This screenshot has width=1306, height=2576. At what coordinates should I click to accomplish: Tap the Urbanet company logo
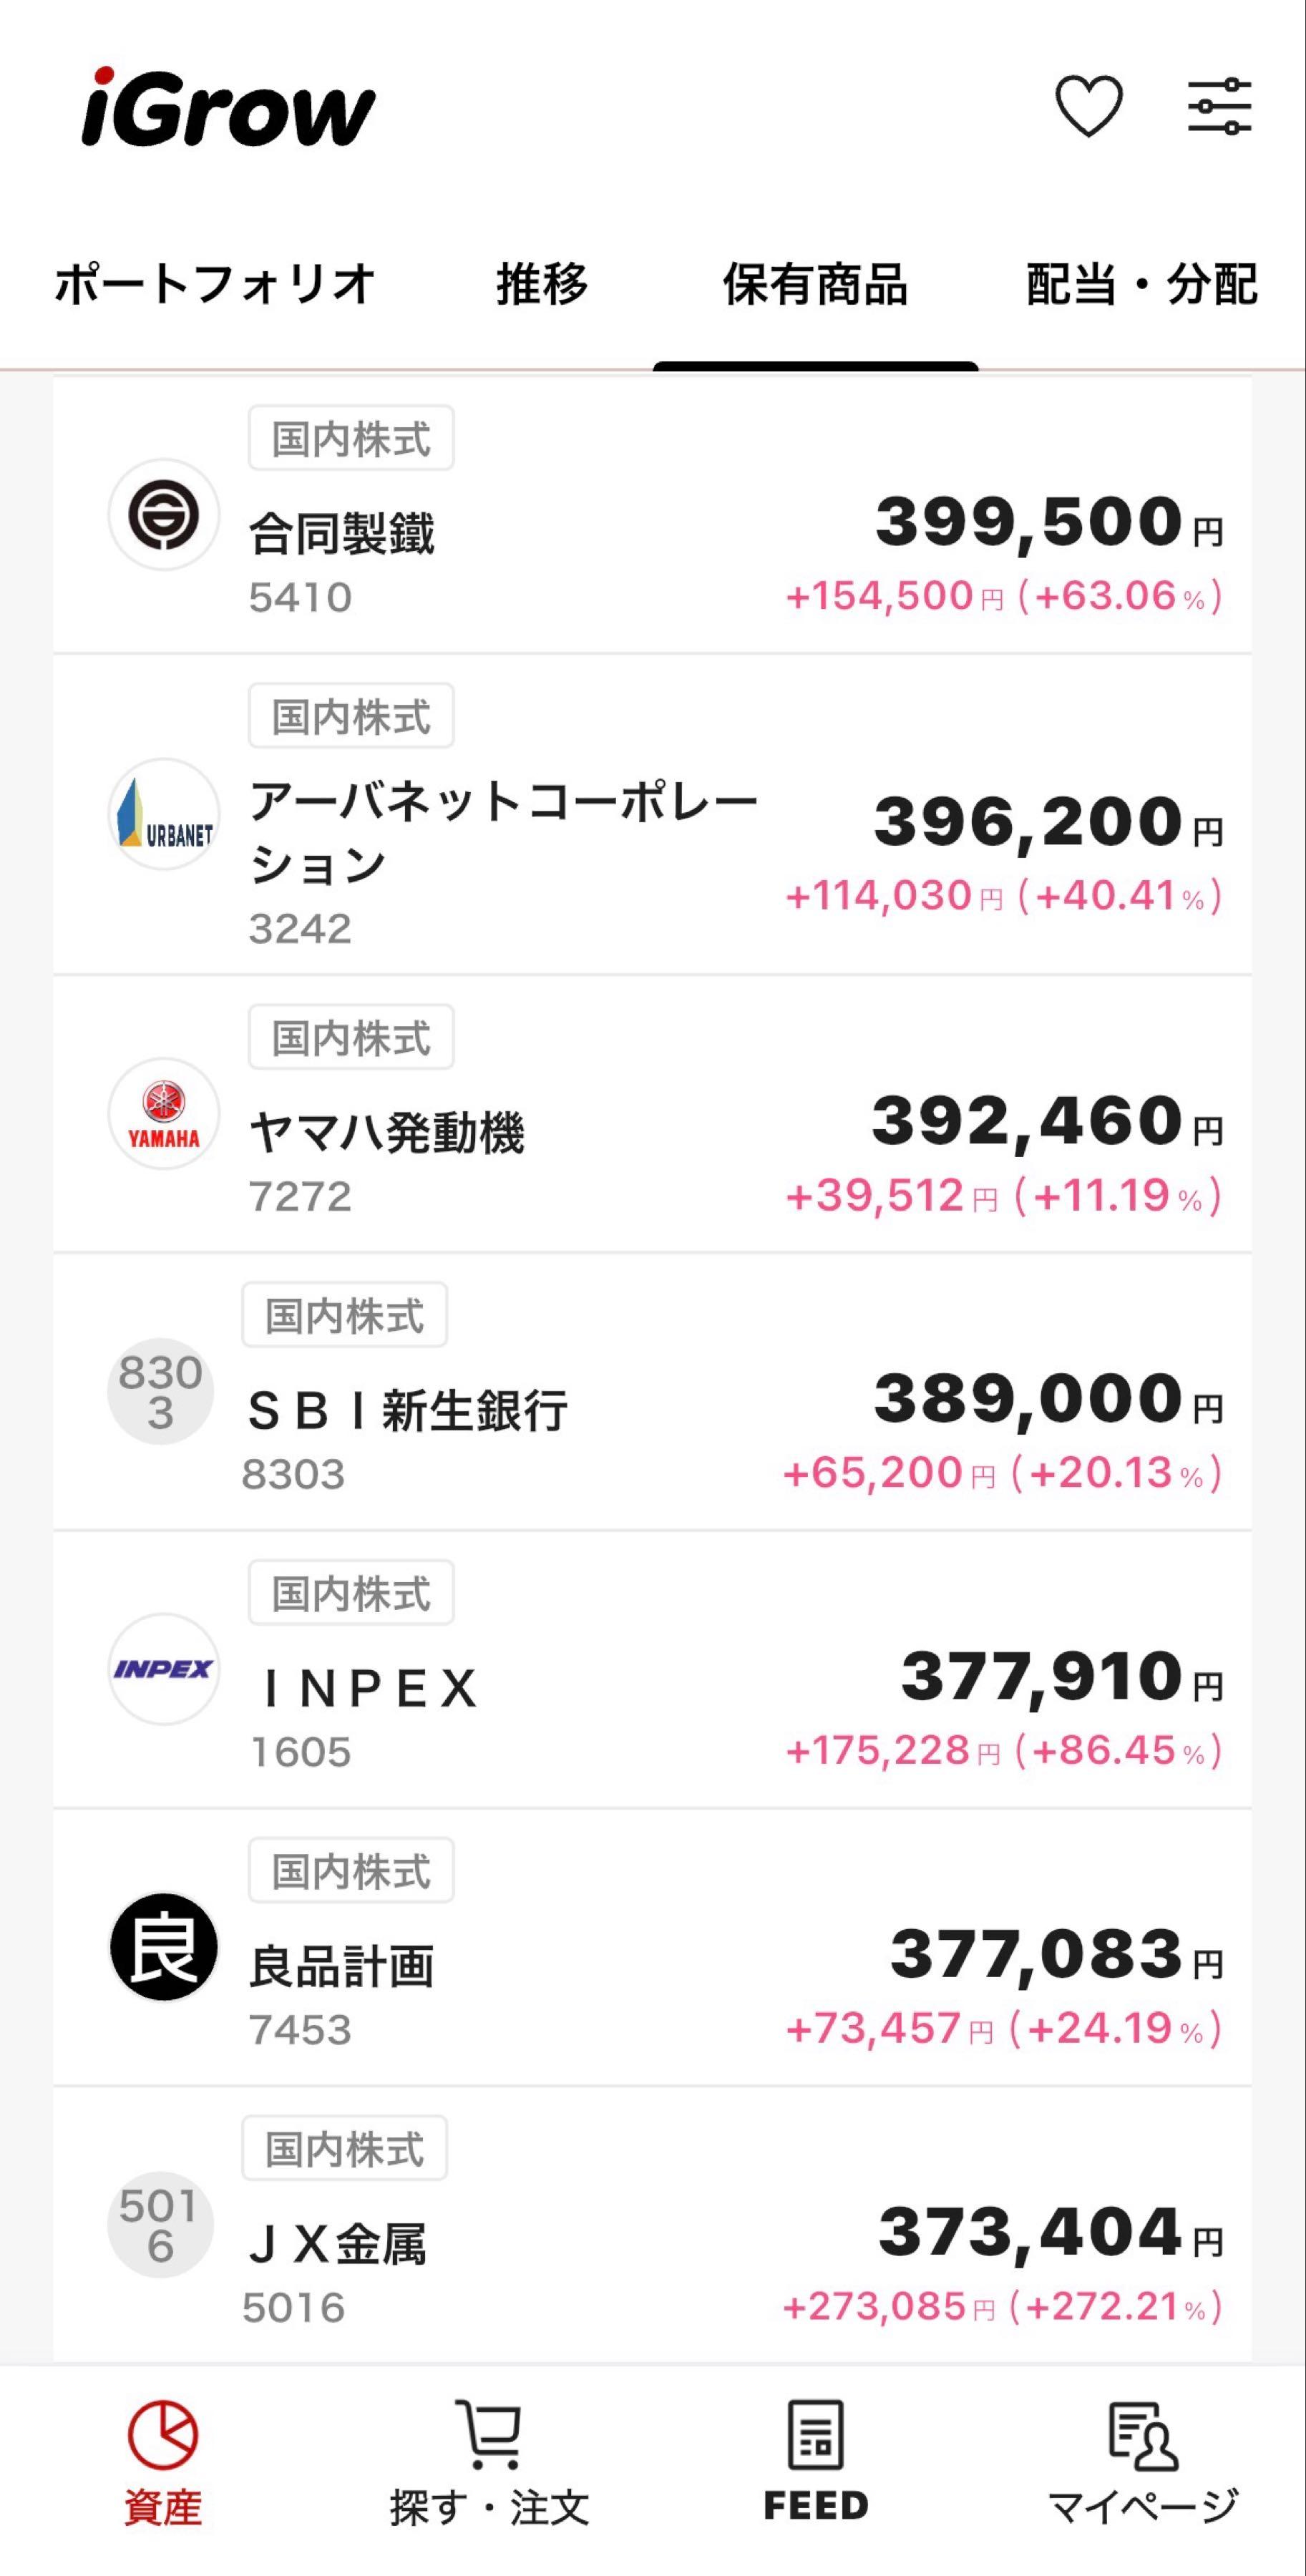coord(163,814)
